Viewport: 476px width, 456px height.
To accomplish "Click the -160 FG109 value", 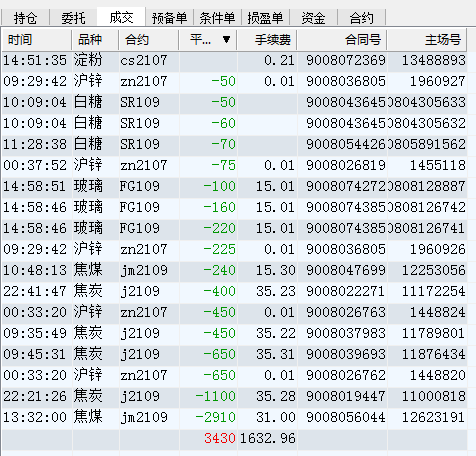I will click(x=220, y=207).
